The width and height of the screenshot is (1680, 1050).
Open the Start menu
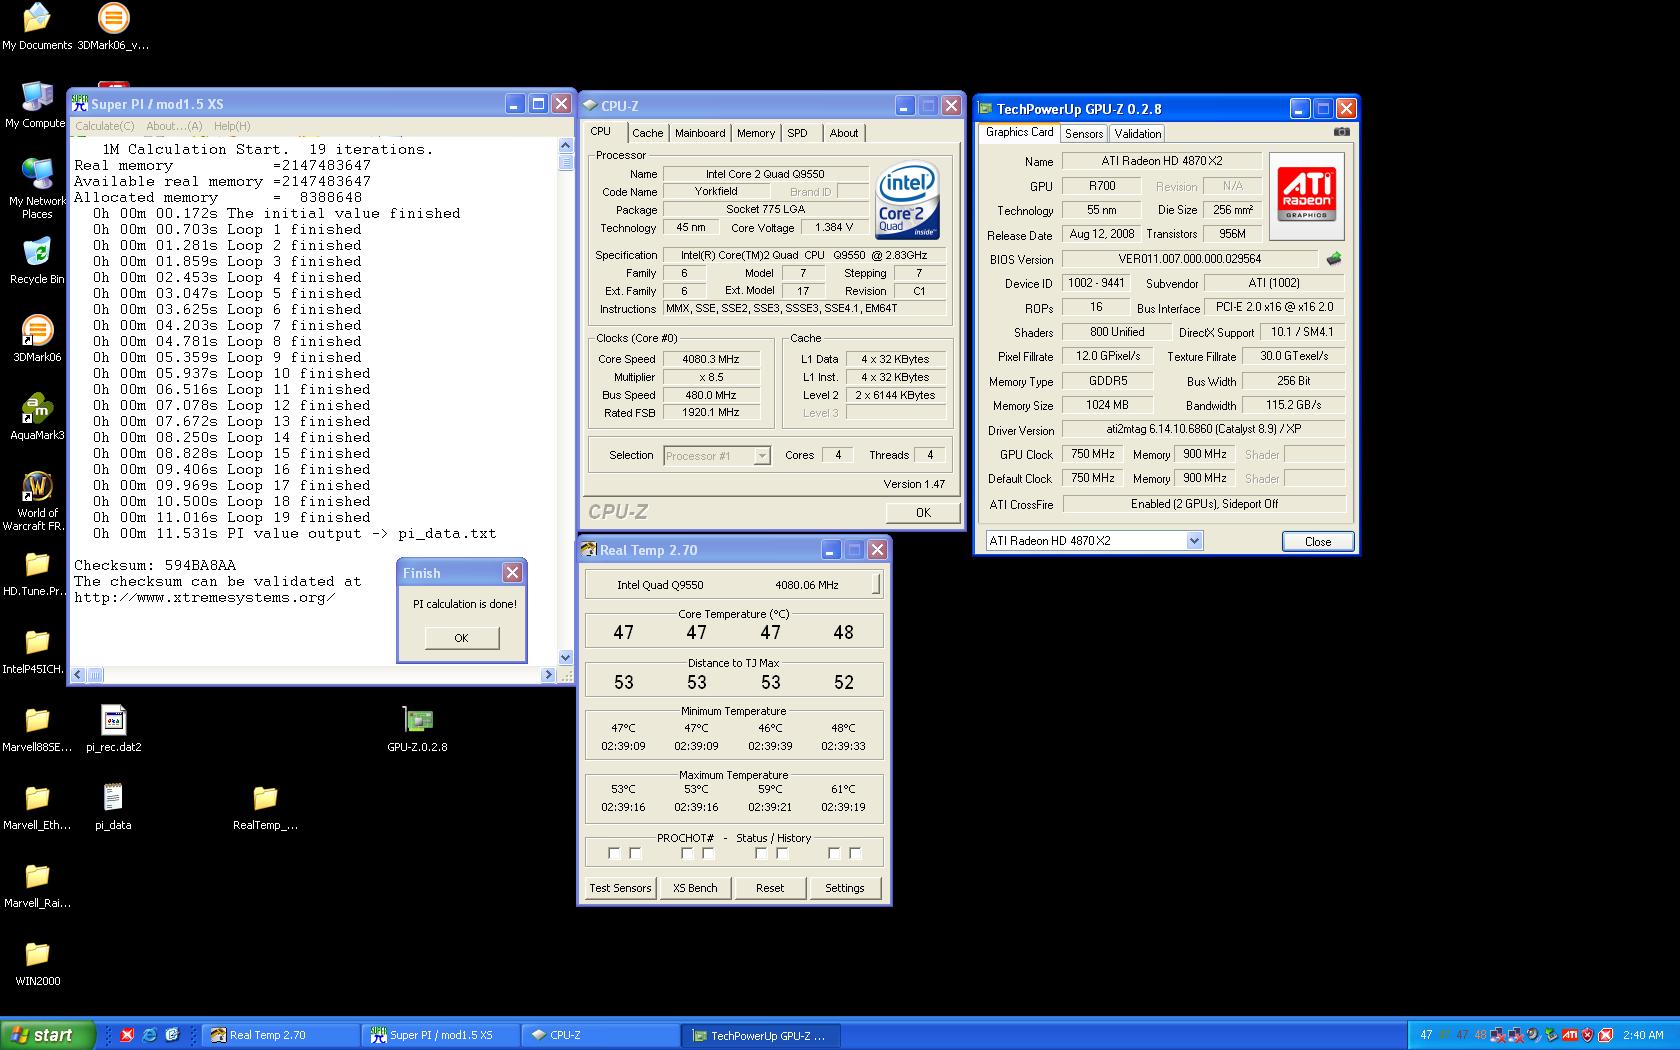pyautogui.click(x=47, y=1035)
